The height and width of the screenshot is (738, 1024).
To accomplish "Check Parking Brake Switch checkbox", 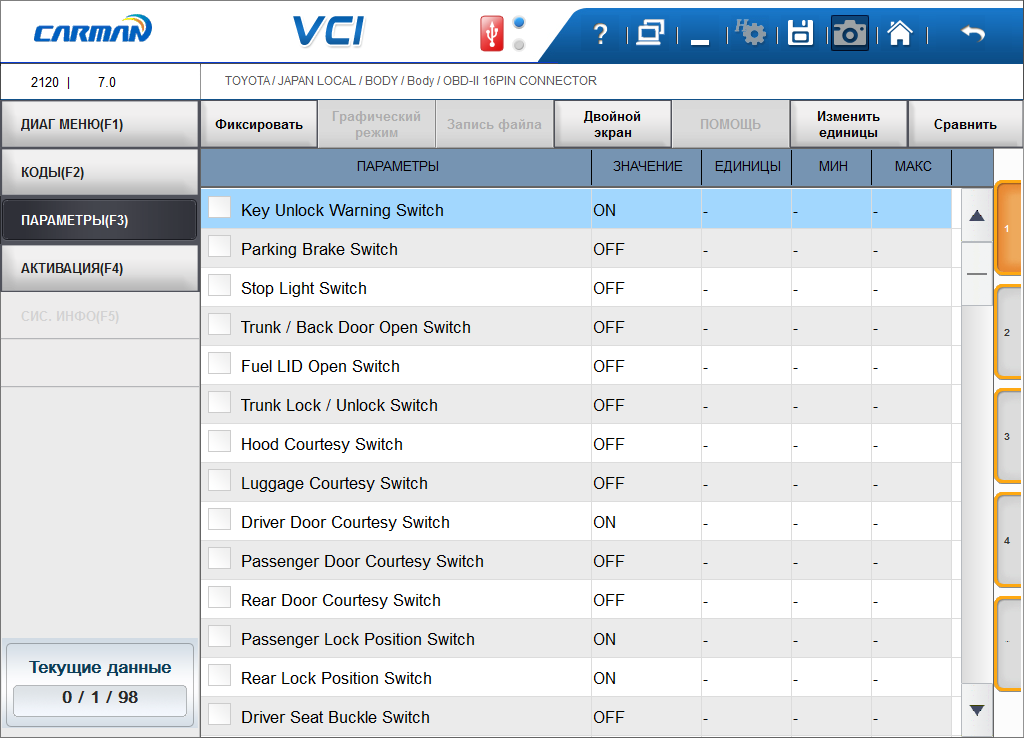I will (x=219, y=247).
